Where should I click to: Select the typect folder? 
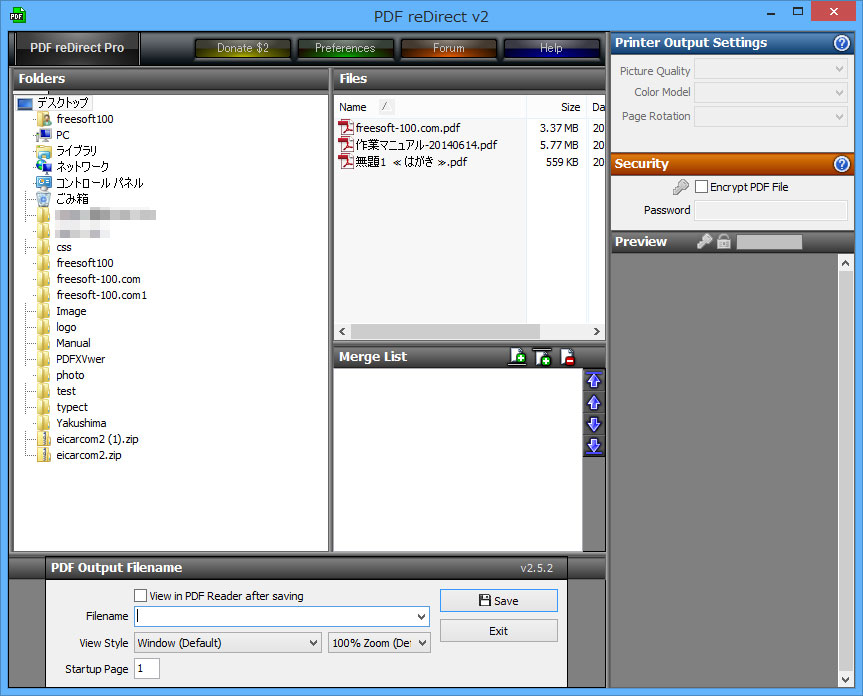[72, 407]
